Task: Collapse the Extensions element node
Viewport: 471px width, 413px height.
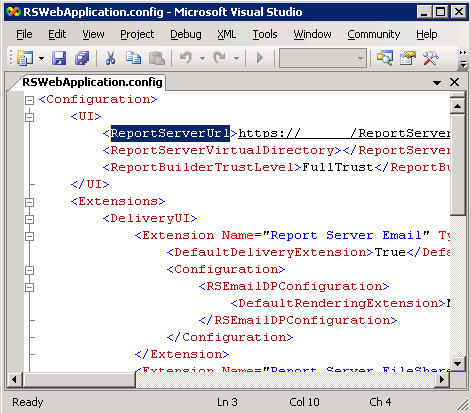Action: (30, 202)
